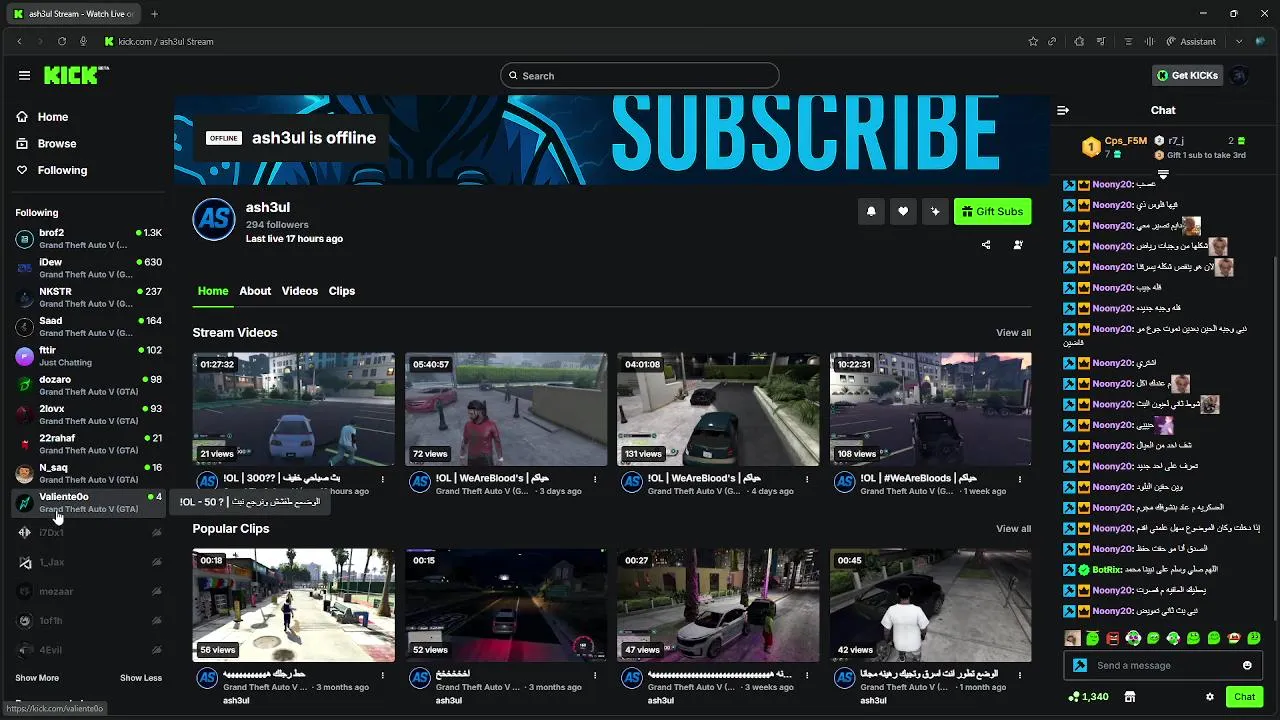1280x720 pixels.
Task: Open the channel points shop icon
Action: point(1130,697)
